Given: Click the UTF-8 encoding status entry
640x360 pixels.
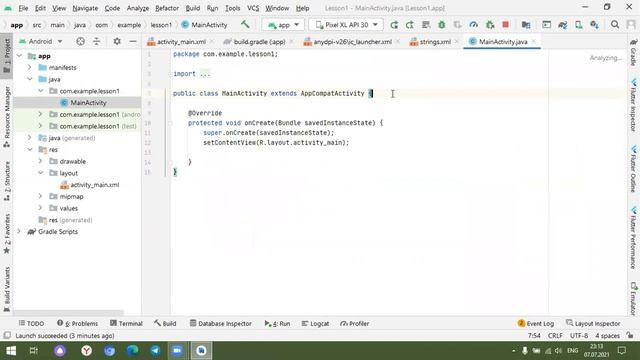Looking at the screenshot, I should 579,336.
